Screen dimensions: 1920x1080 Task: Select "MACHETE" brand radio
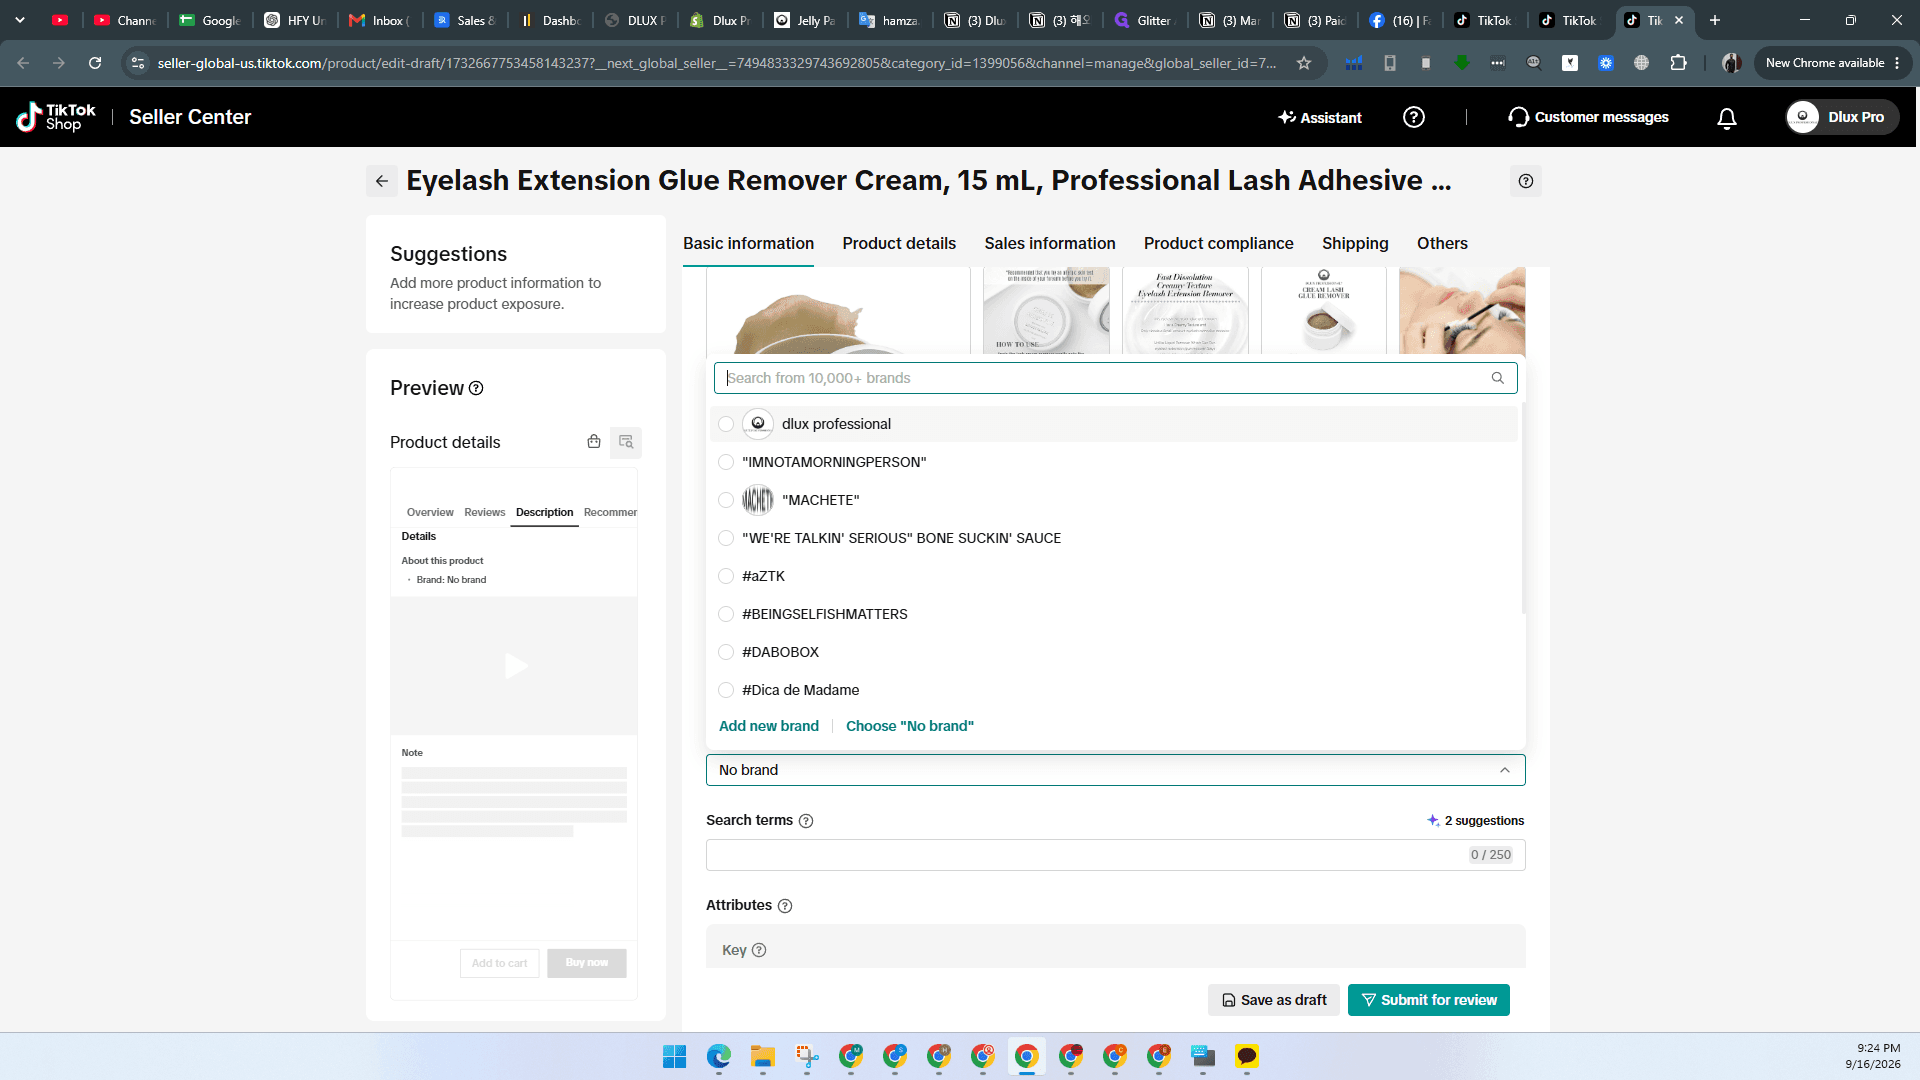click(726, 500)
